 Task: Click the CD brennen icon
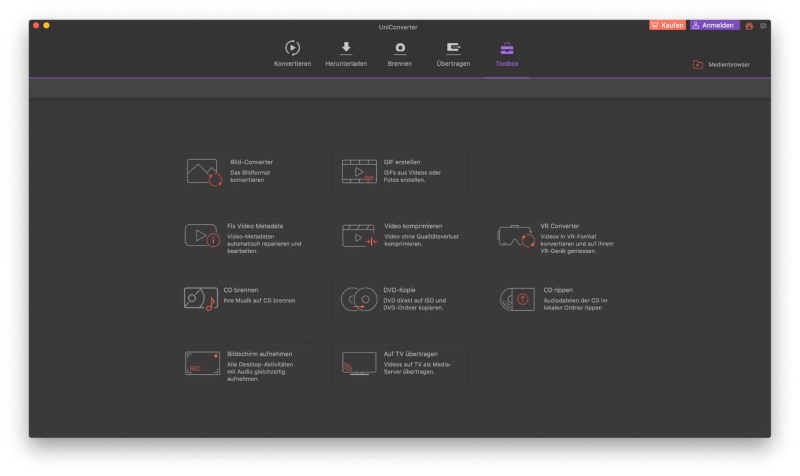[201, 301]
